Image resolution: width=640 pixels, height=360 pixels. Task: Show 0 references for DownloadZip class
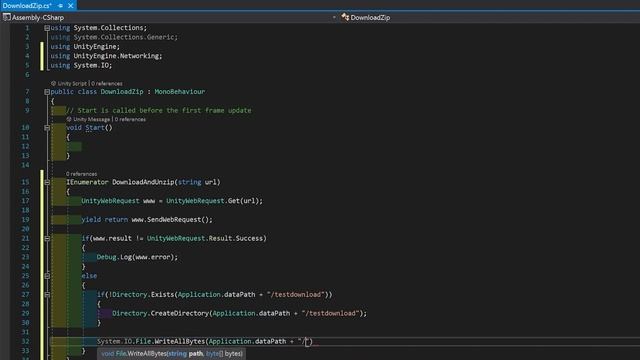tap(107, 83)
